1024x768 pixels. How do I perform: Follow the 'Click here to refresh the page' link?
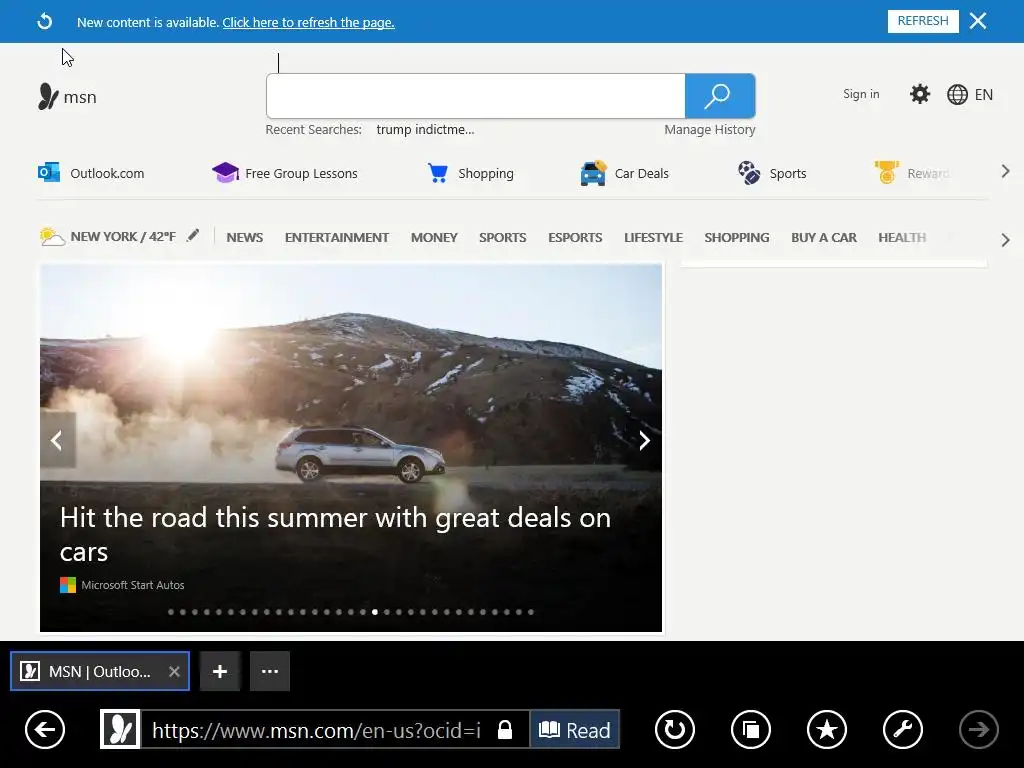click(x=308, y=22)
